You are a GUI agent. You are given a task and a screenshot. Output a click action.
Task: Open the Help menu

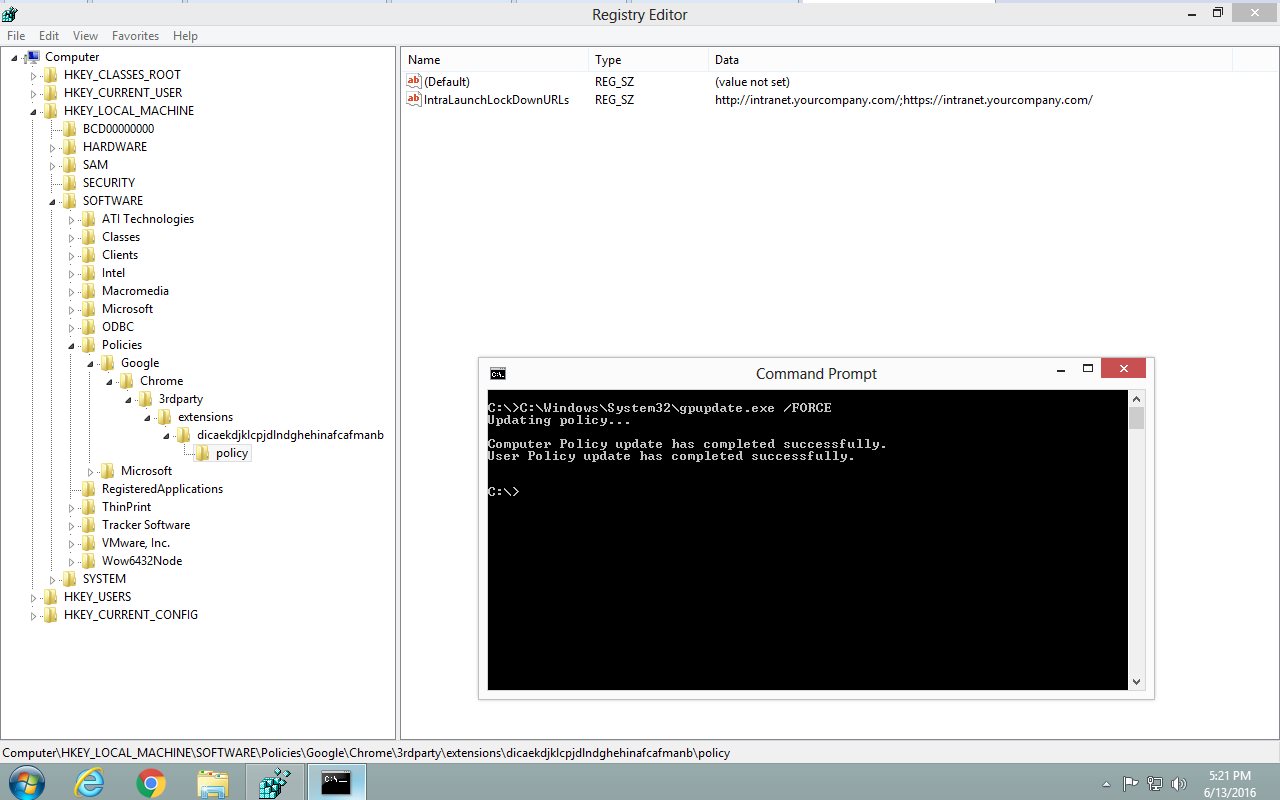[x=186, y=36]
